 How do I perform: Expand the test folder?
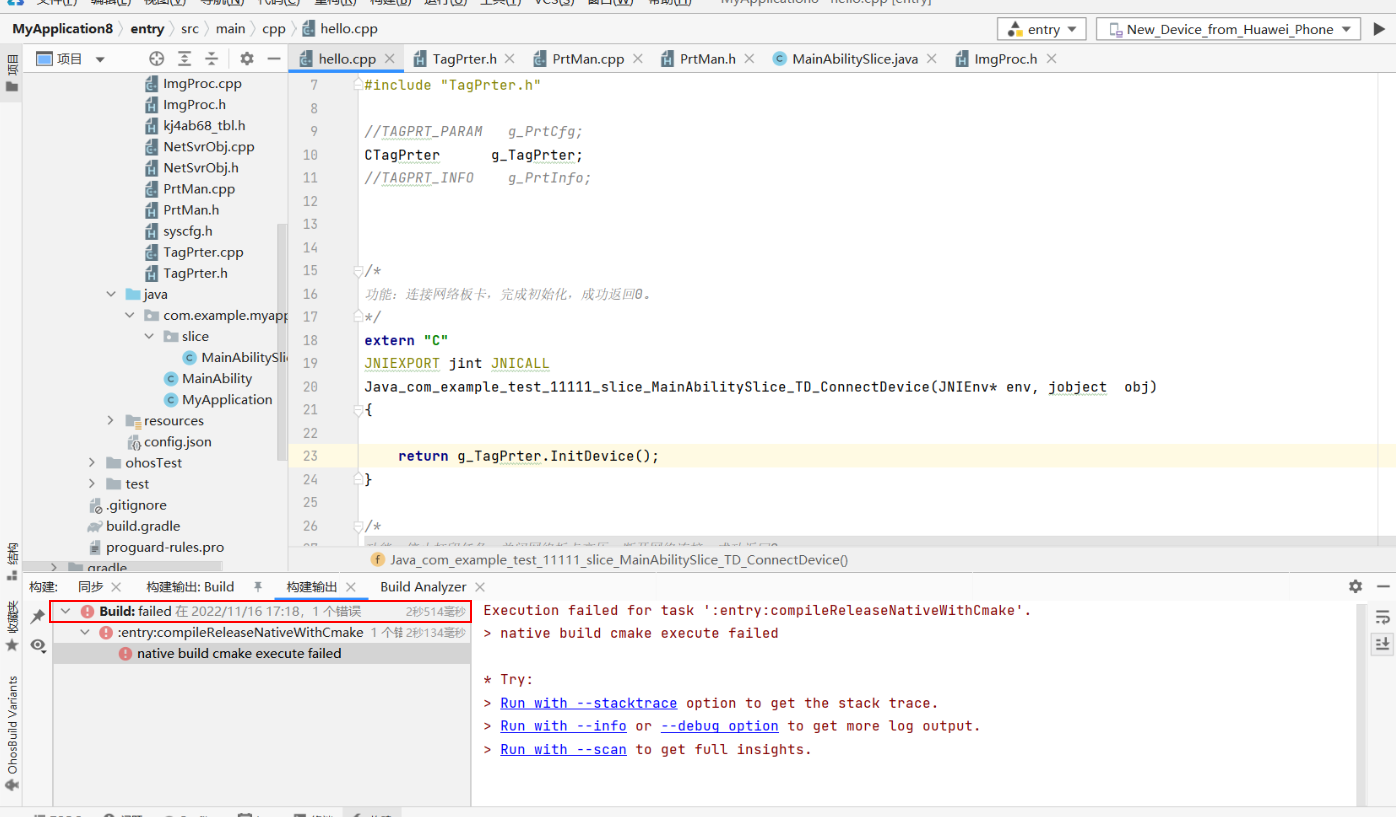92,483
